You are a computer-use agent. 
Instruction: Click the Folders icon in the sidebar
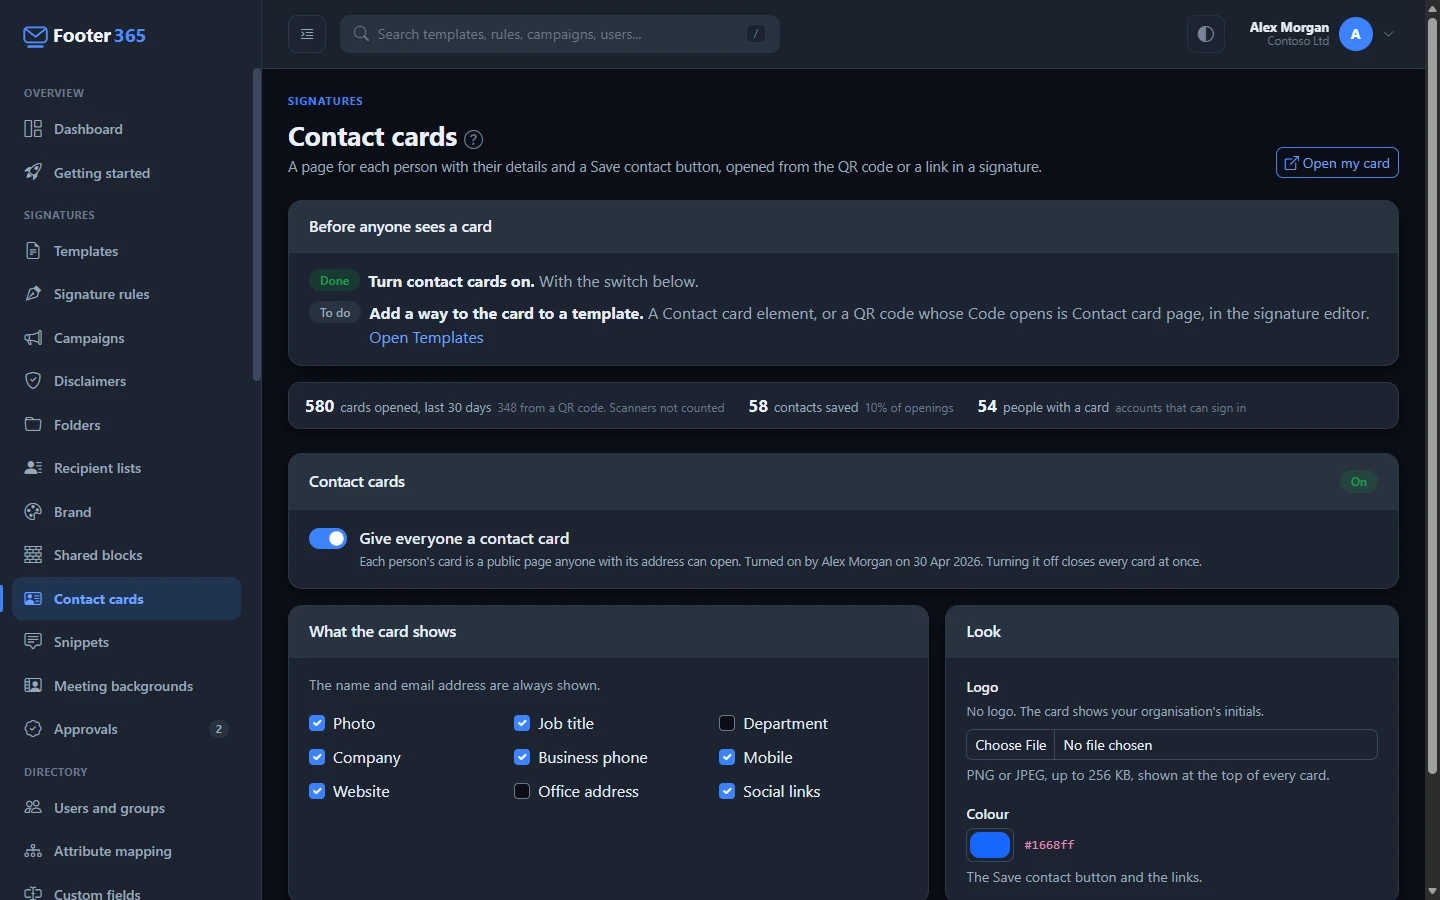coord(33,425)
